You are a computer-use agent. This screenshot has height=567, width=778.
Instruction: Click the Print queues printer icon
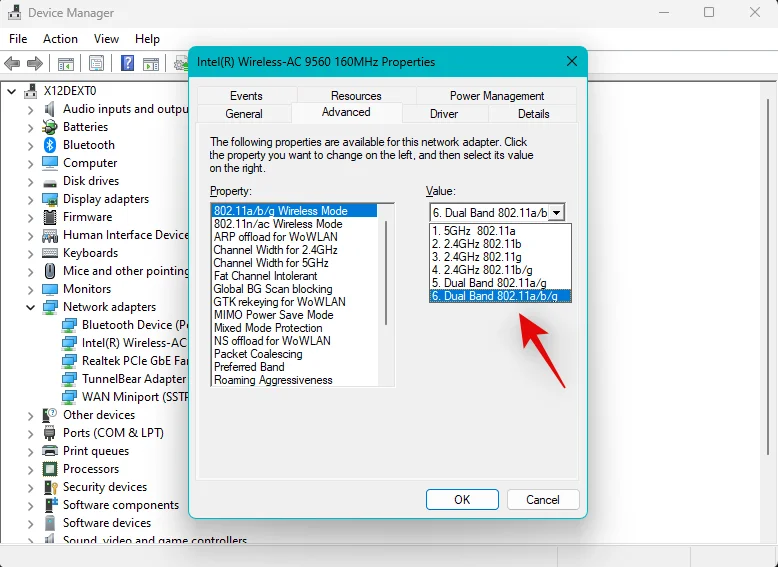(50, 451)
